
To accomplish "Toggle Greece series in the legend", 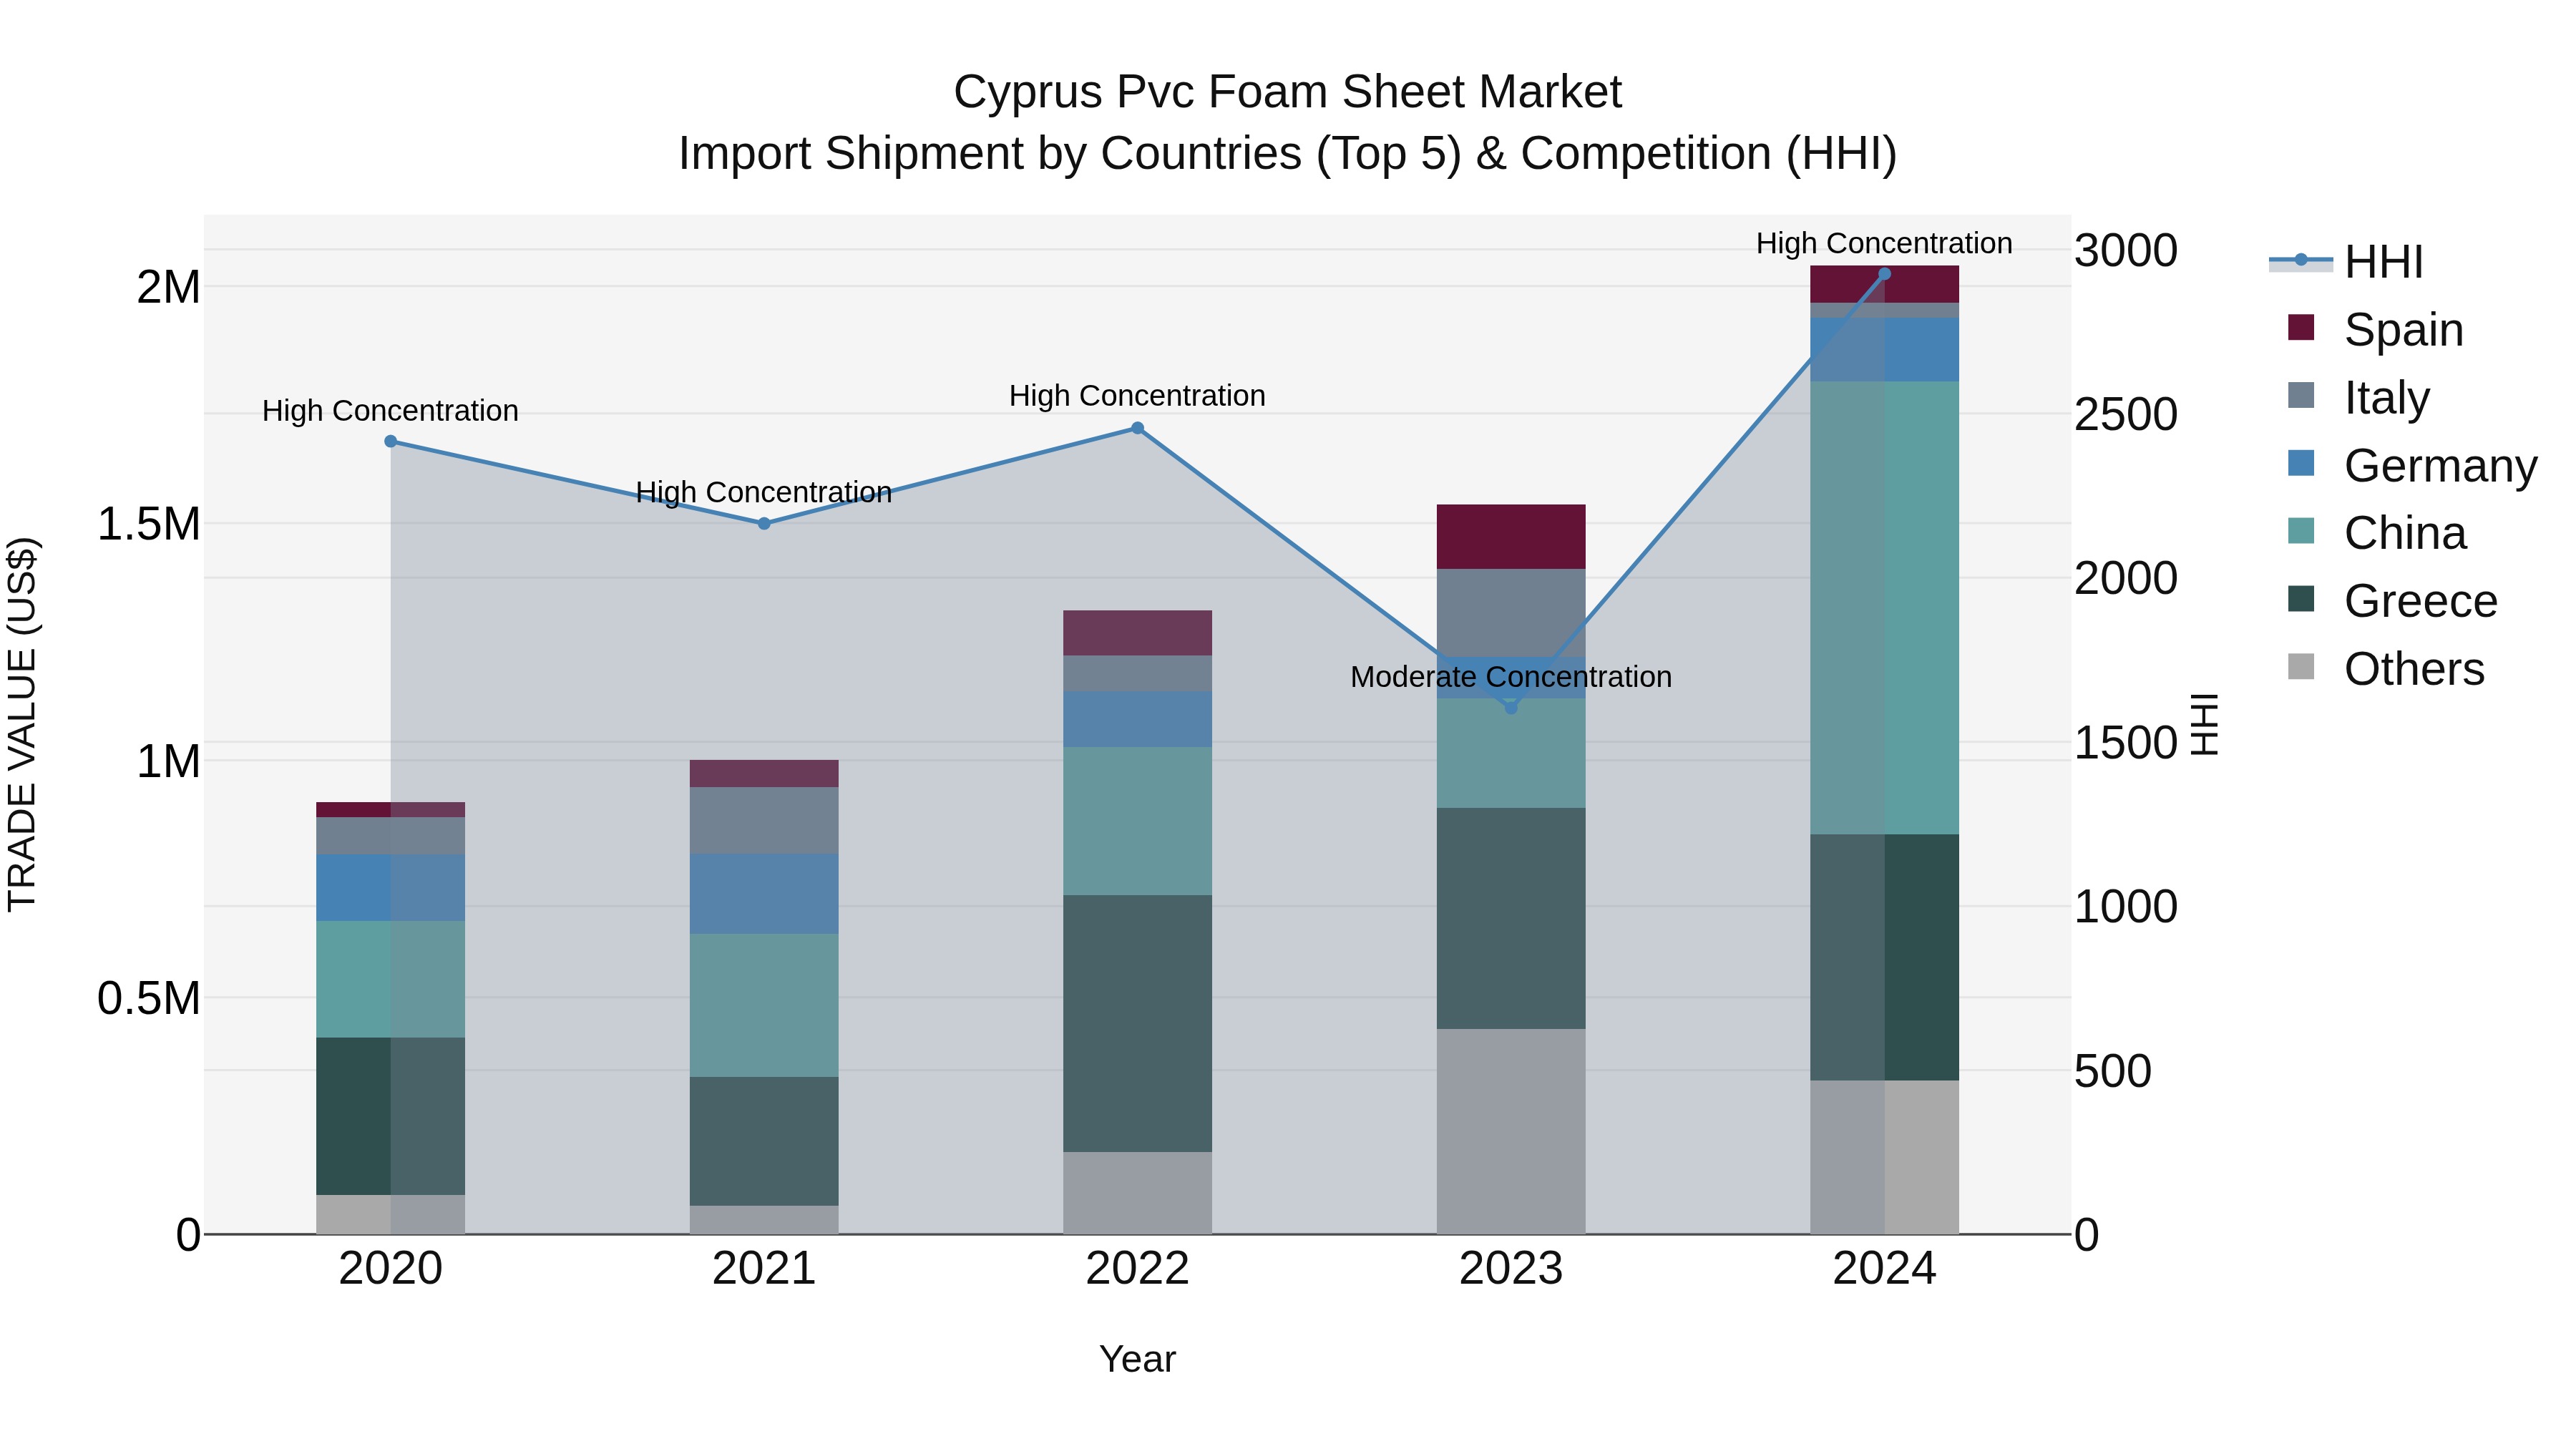I will 2392,601.
